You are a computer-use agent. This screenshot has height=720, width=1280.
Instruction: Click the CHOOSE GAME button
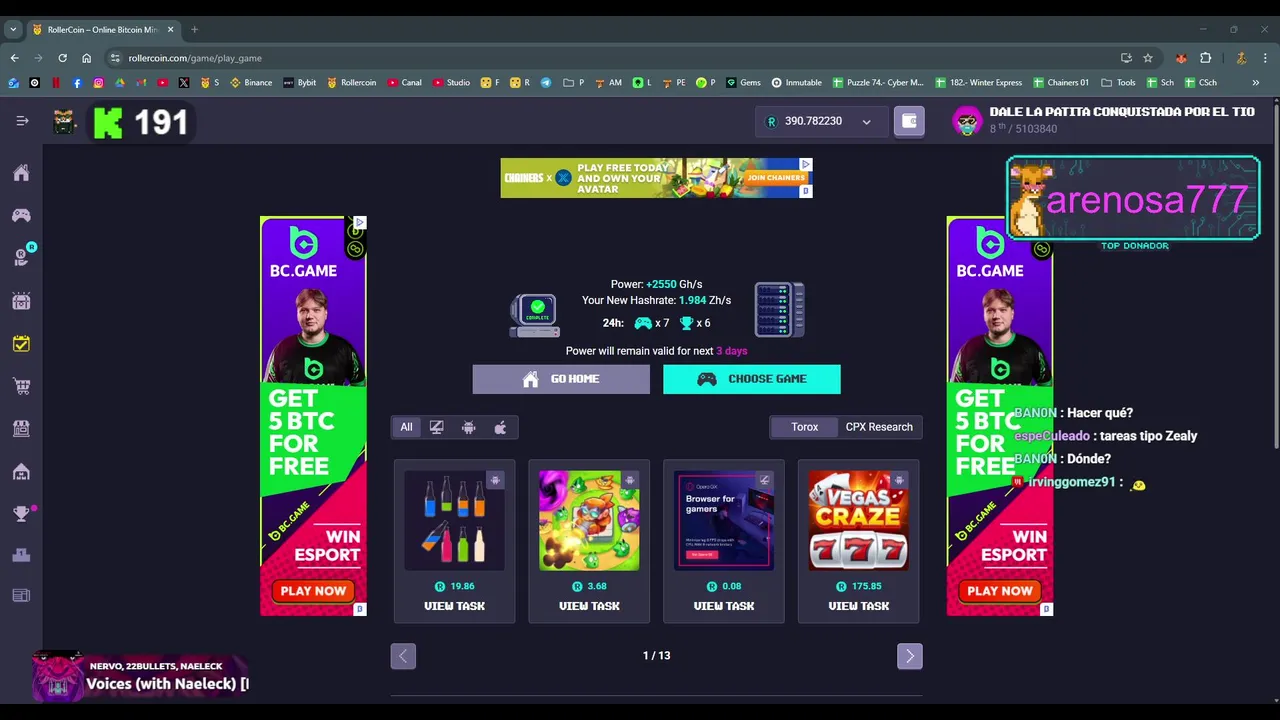pyautogui.click(x=752, y=379)
